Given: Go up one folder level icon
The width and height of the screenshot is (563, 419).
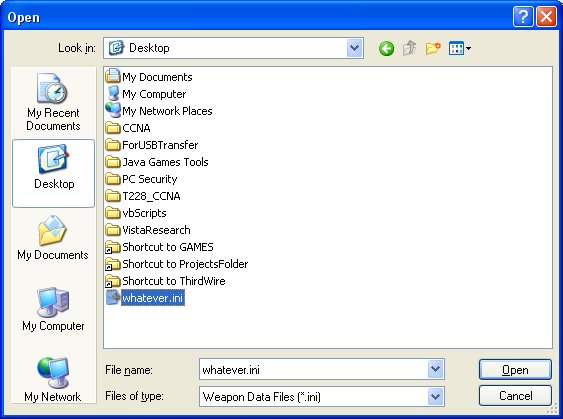Looking at the screenshot, I should click(409, 48).
